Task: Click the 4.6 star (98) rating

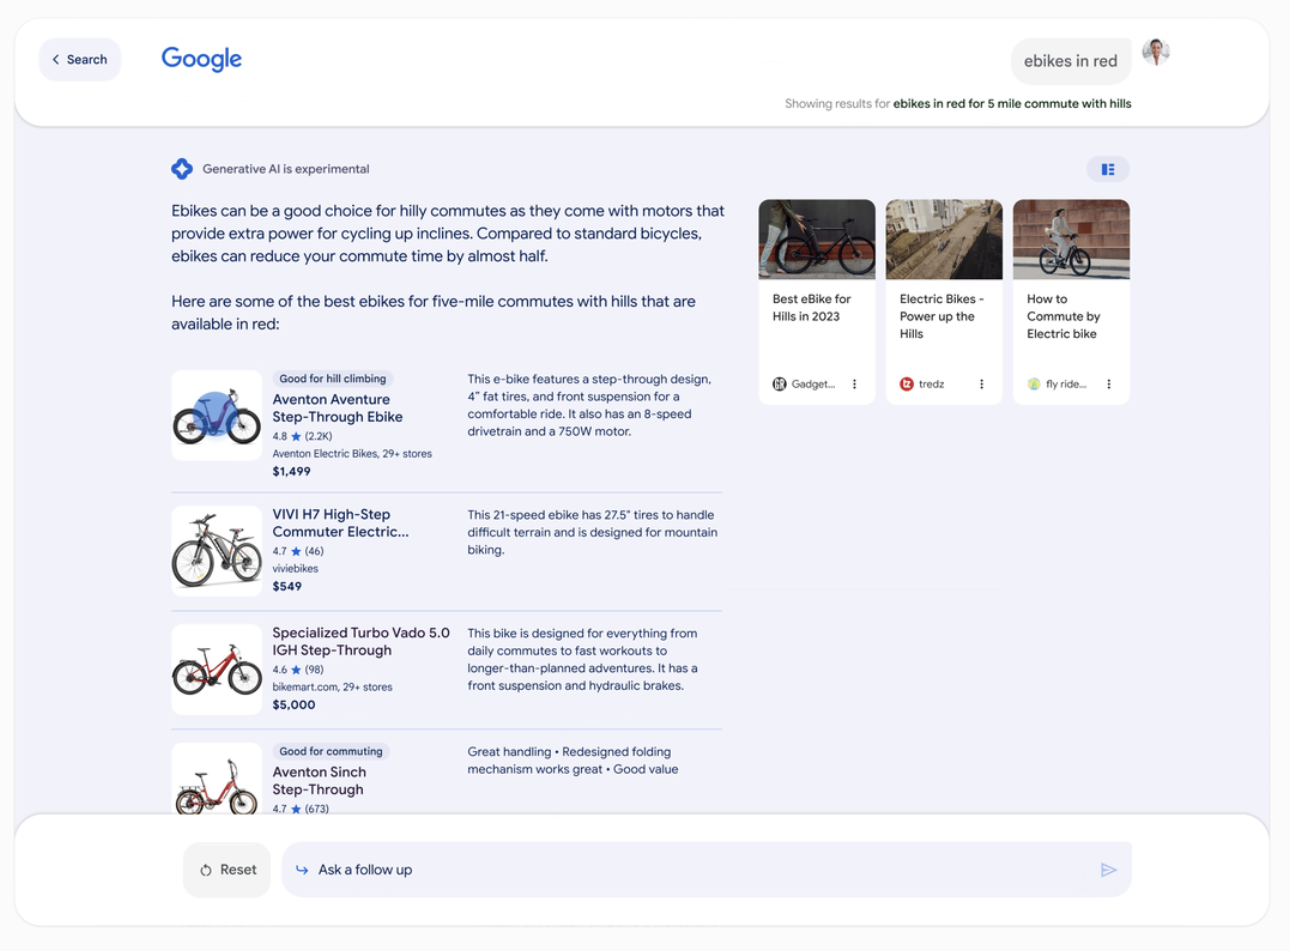Action: pos(298,670)
